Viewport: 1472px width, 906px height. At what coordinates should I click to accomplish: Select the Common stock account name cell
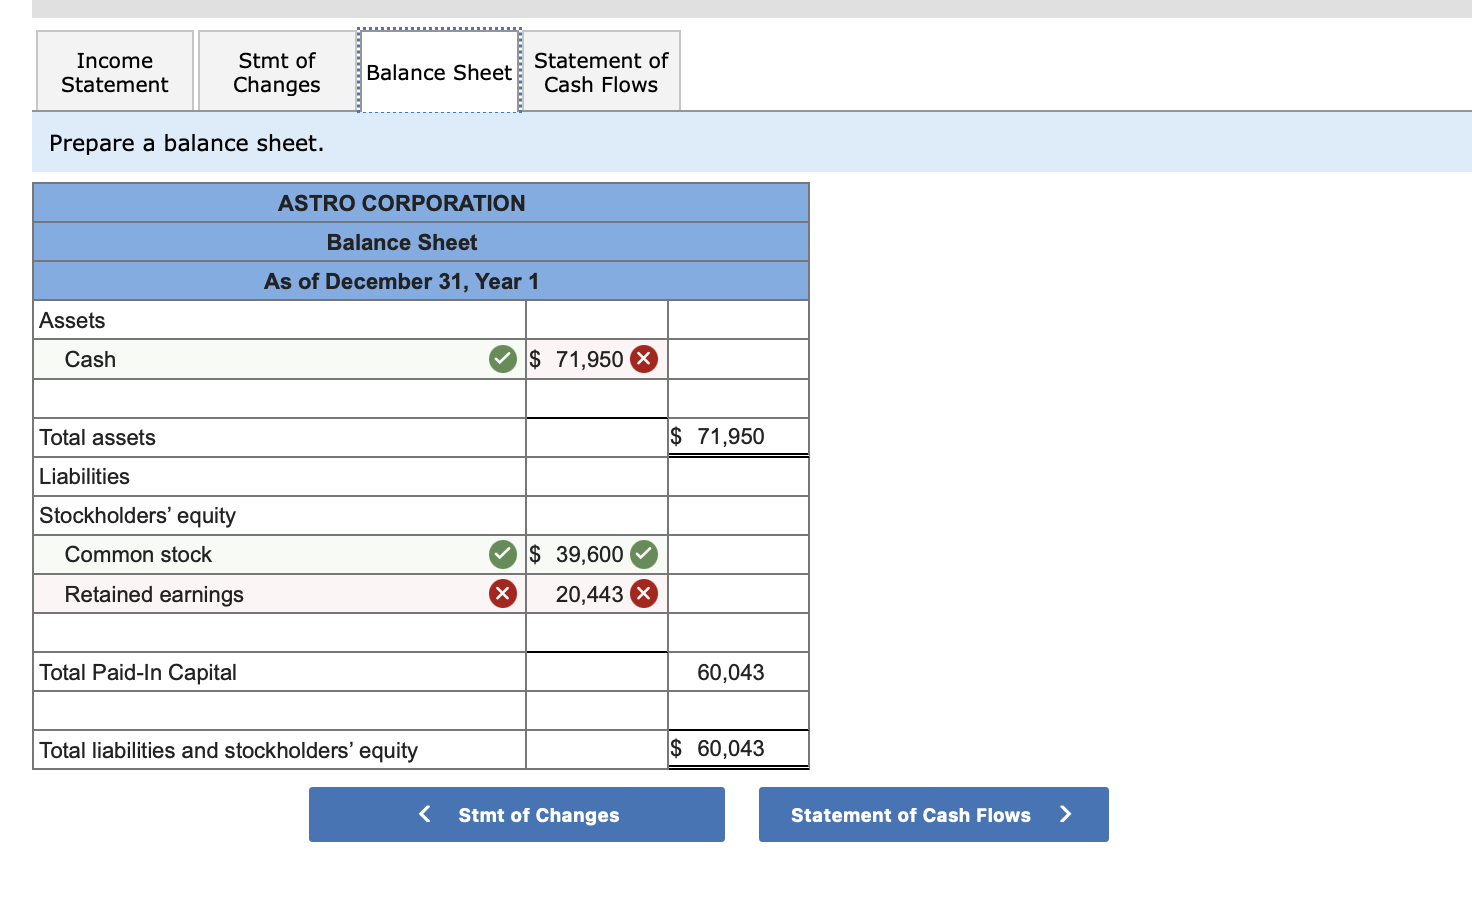279,554
